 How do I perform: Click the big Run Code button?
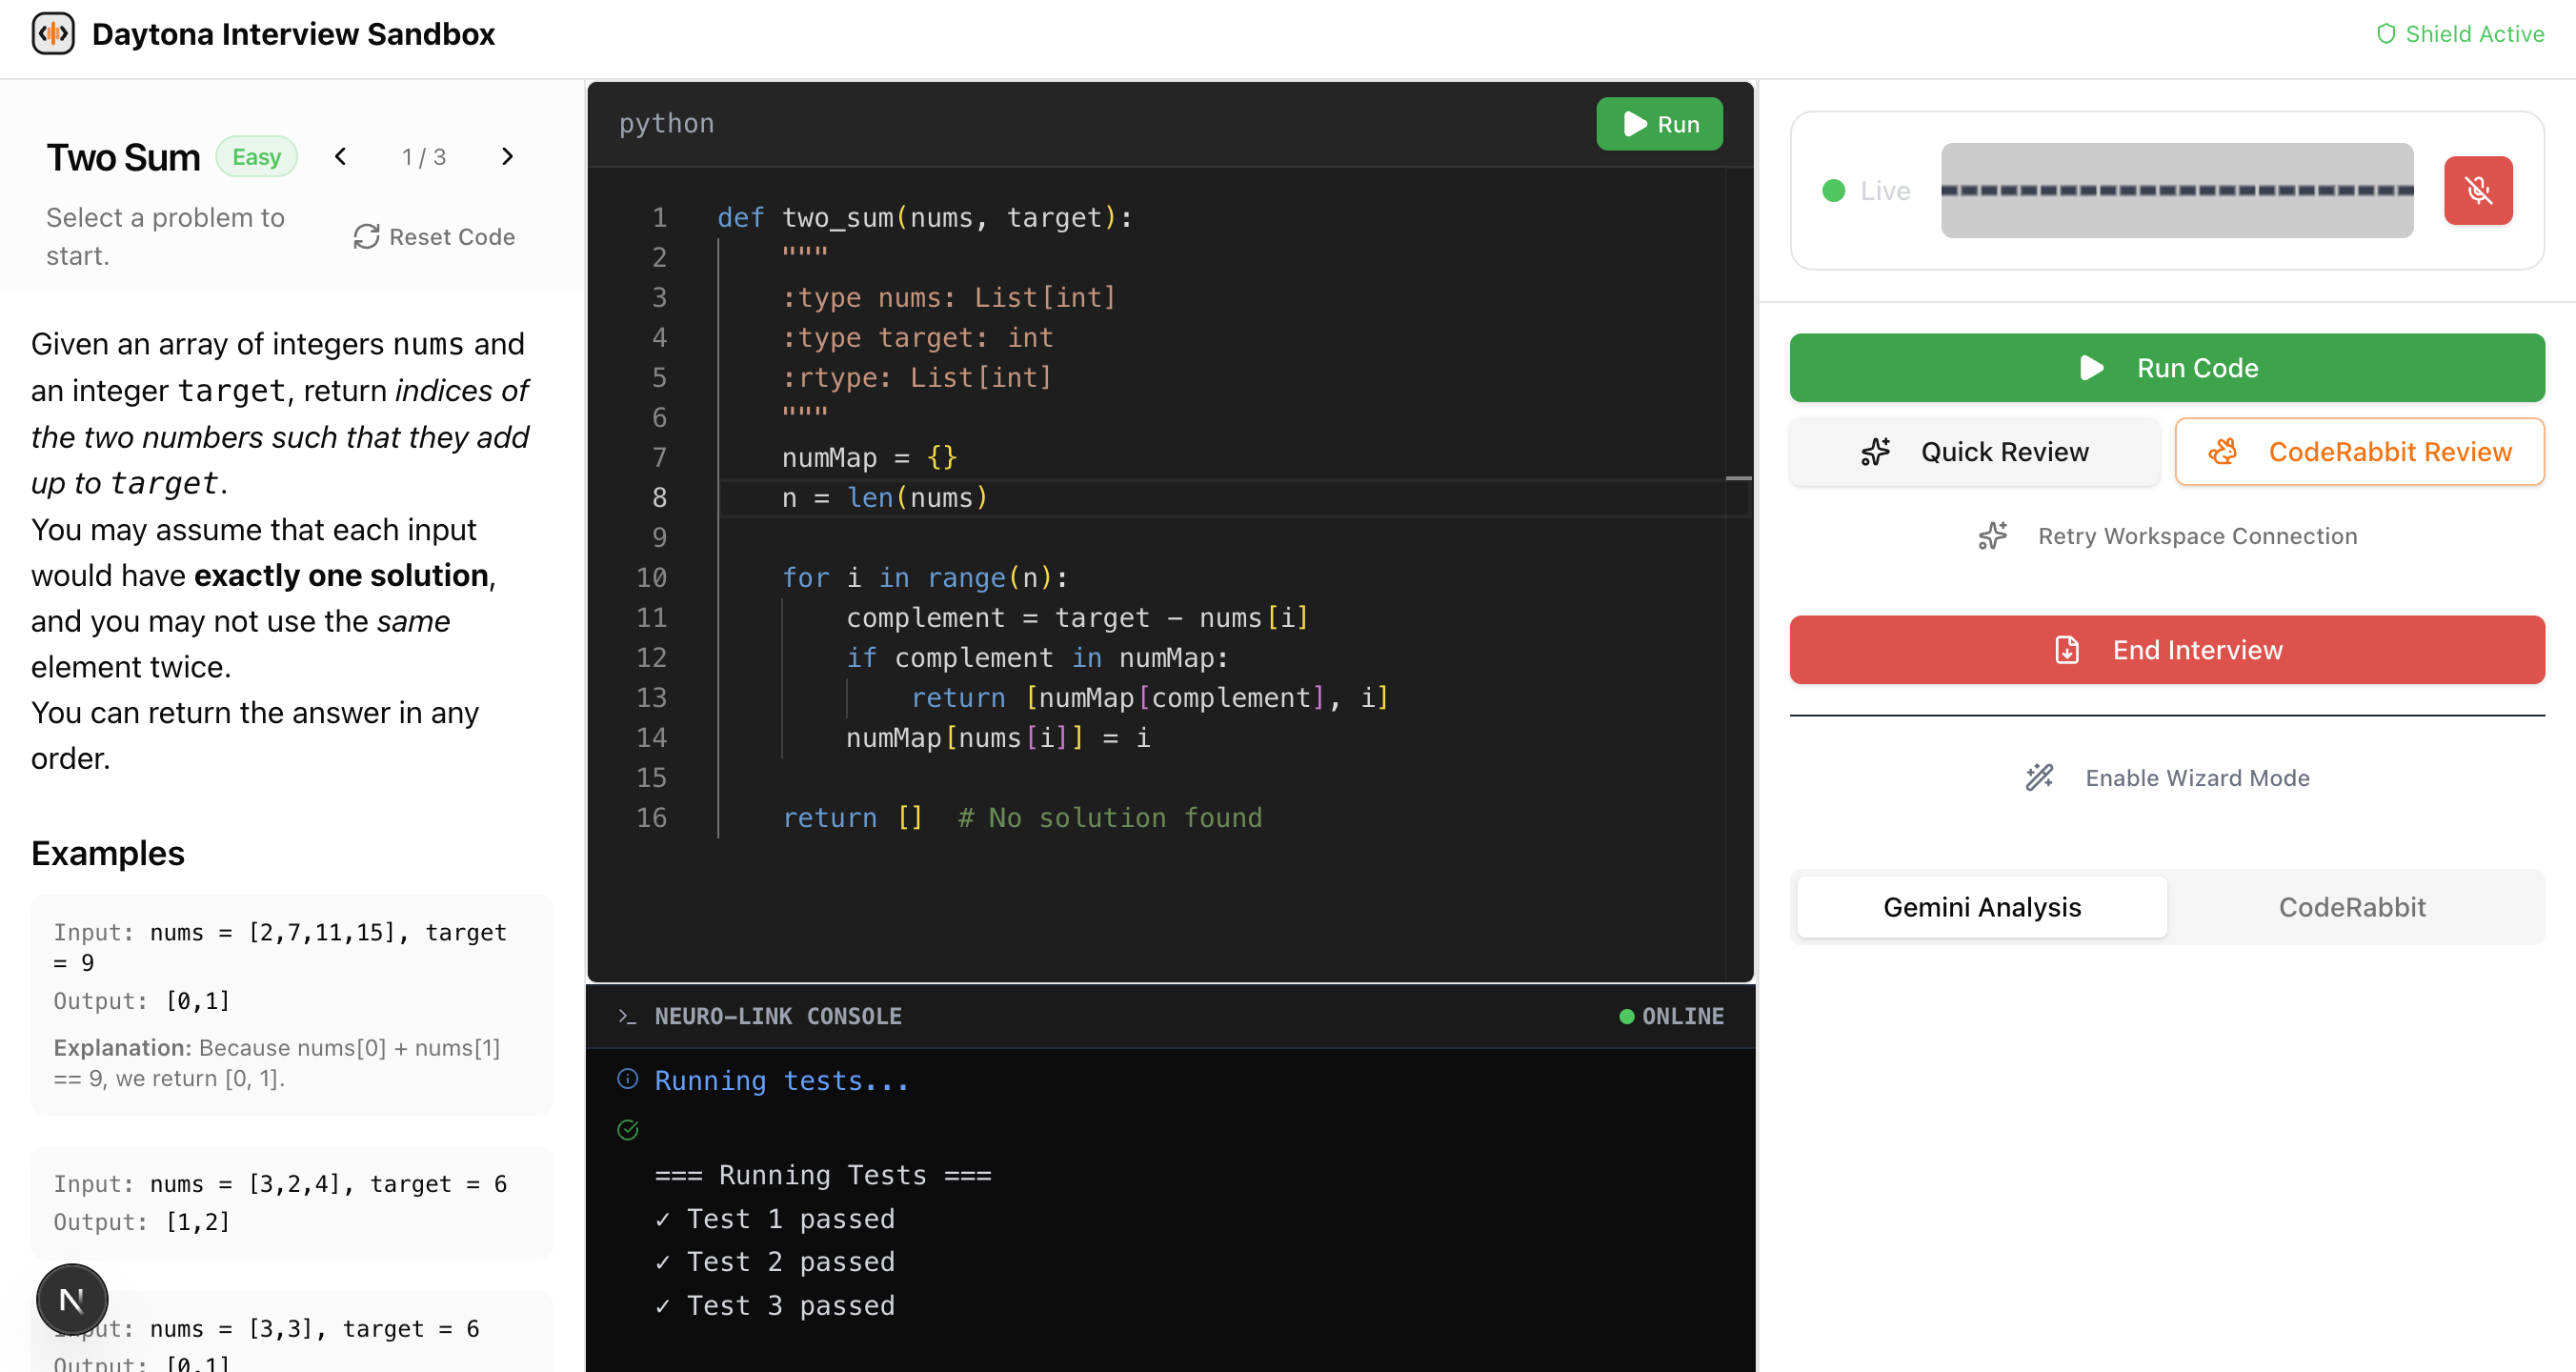coord(2166,368)
